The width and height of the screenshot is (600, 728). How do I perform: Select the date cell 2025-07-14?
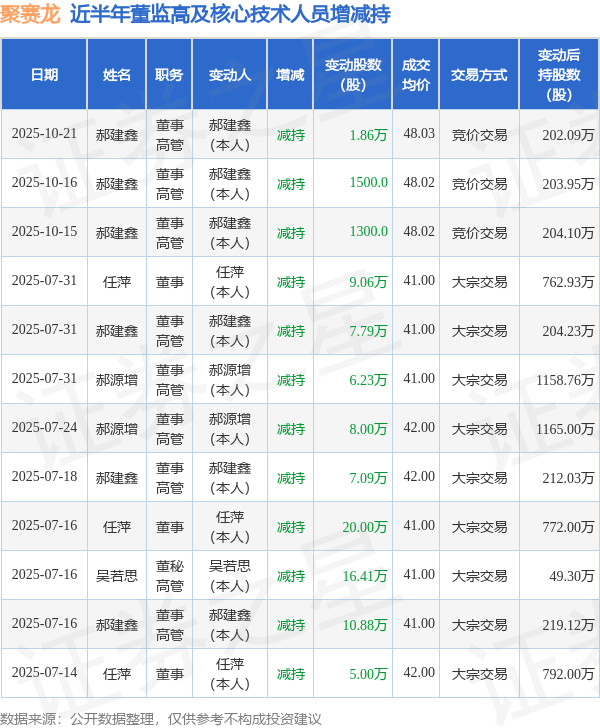[44, 673]
